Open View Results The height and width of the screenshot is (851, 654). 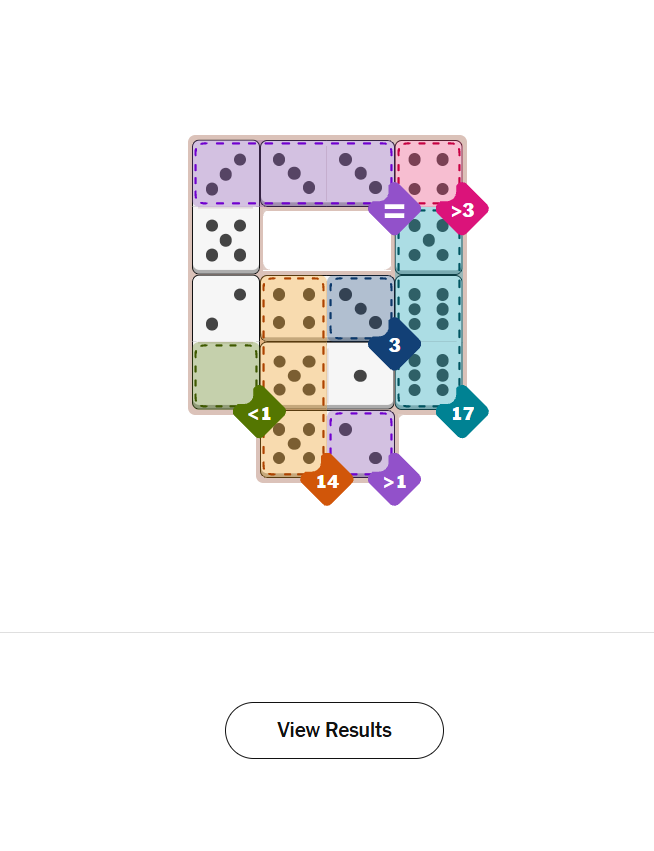334,730
